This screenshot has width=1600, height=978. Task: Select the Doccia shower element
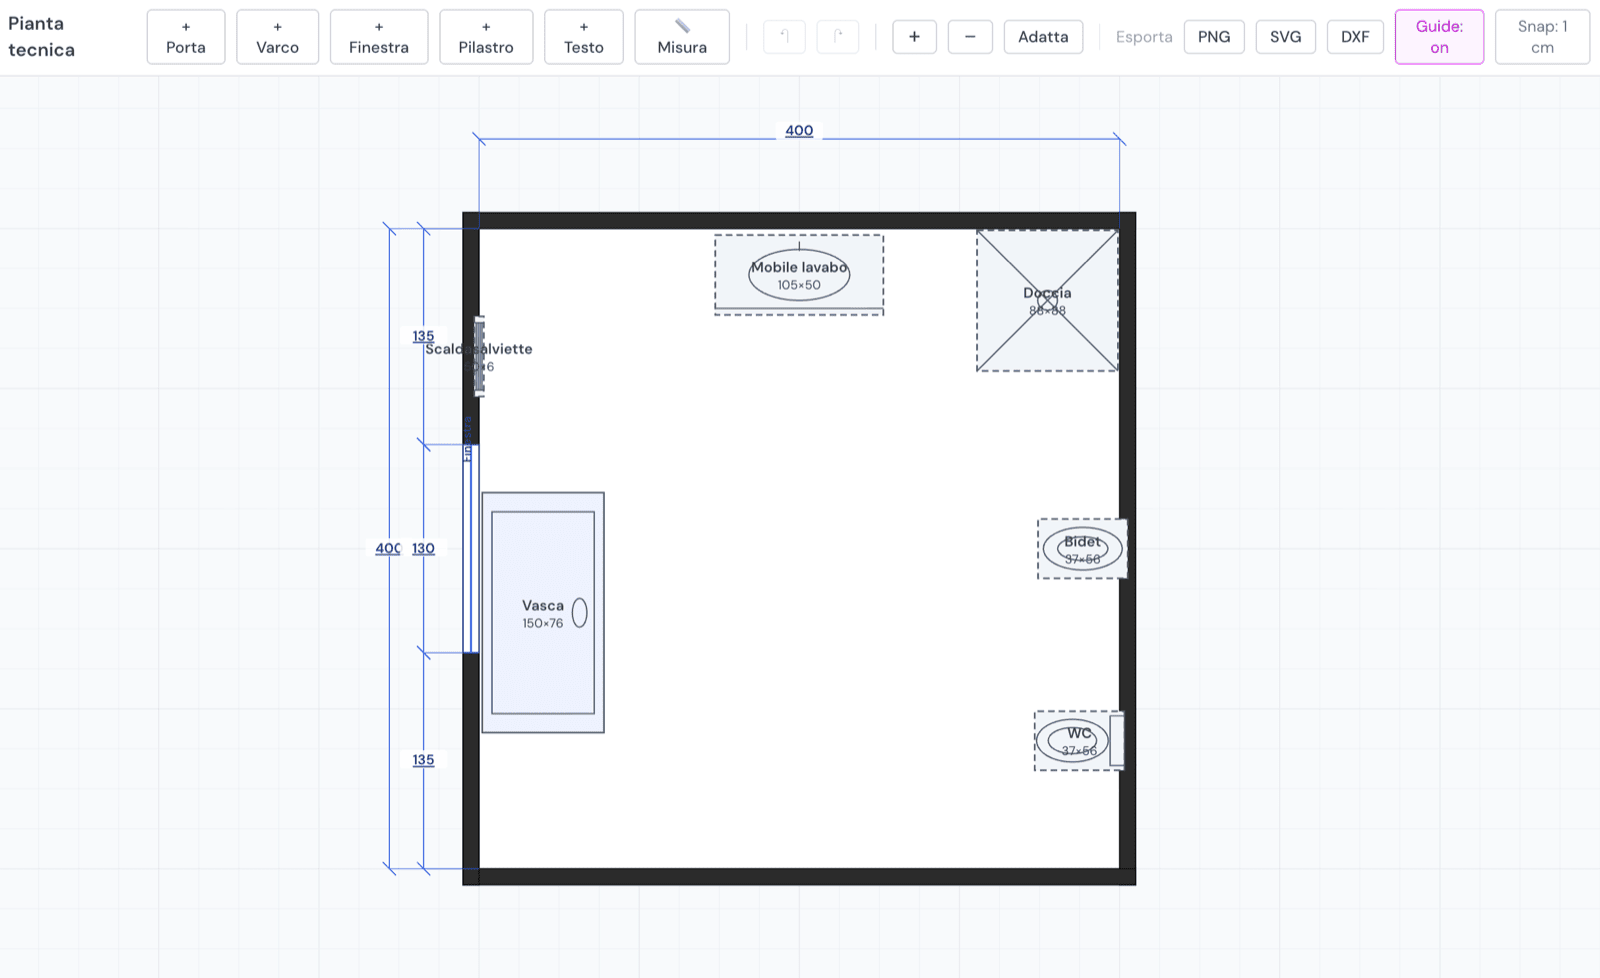point(1047,301)
